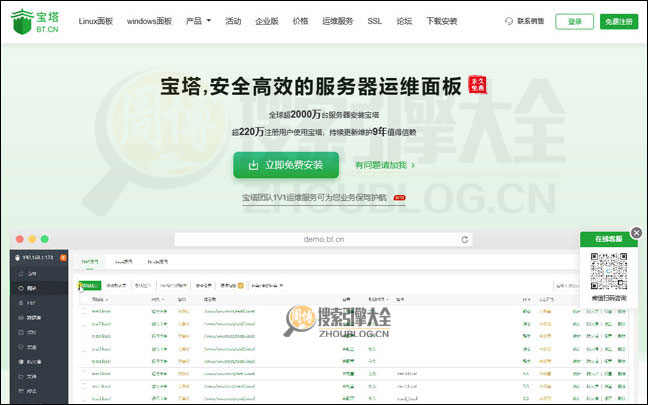648x405 pixels.
Task: Expand the 产品 dropdown menu
Action: tap(198, 21)
